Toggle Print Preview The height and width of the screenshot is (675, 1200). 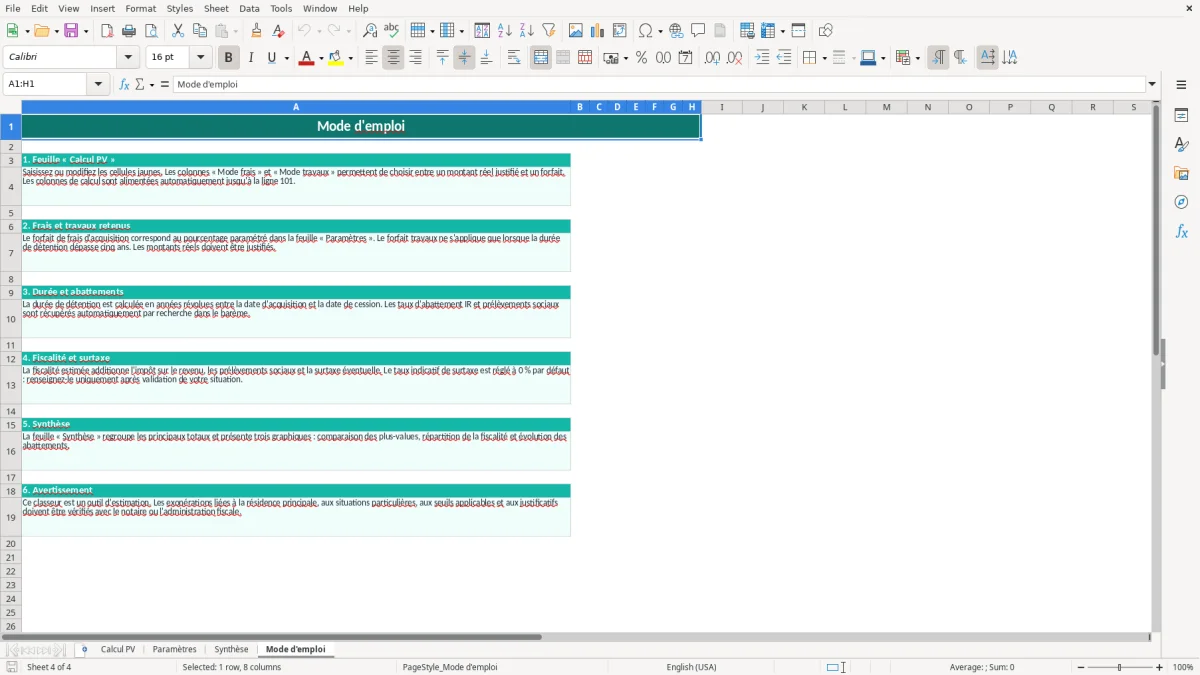point(151,31)
